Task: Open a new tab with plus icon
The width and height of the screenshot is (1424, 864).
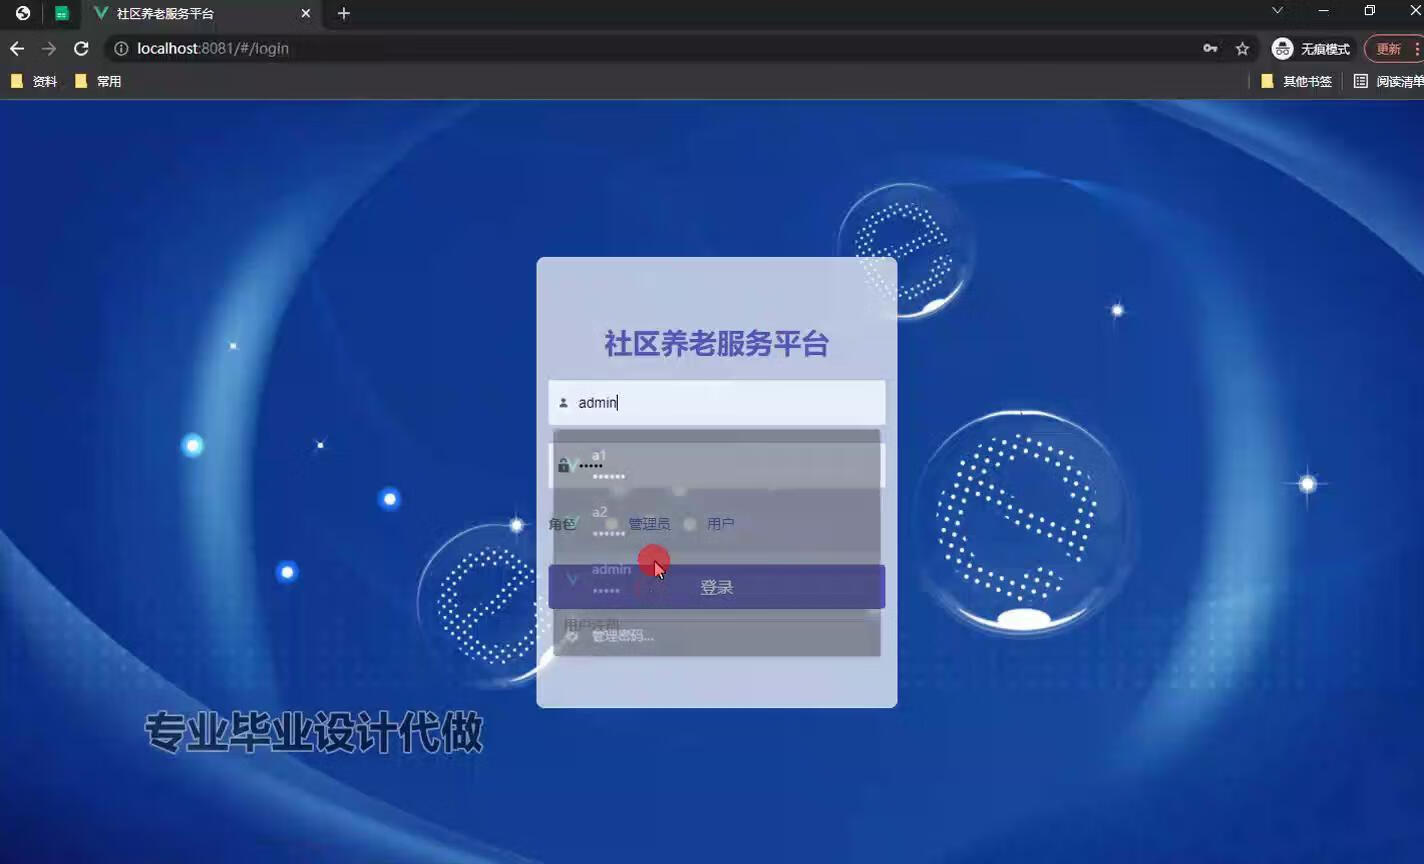Action: (344, 13)
